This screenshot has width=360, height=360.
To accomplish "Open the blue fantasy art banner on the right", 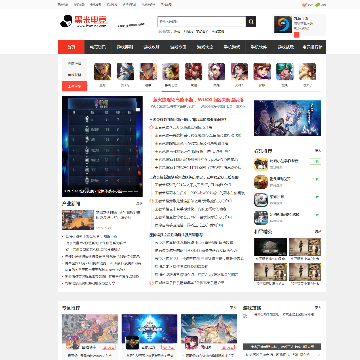I will point(287,118).
